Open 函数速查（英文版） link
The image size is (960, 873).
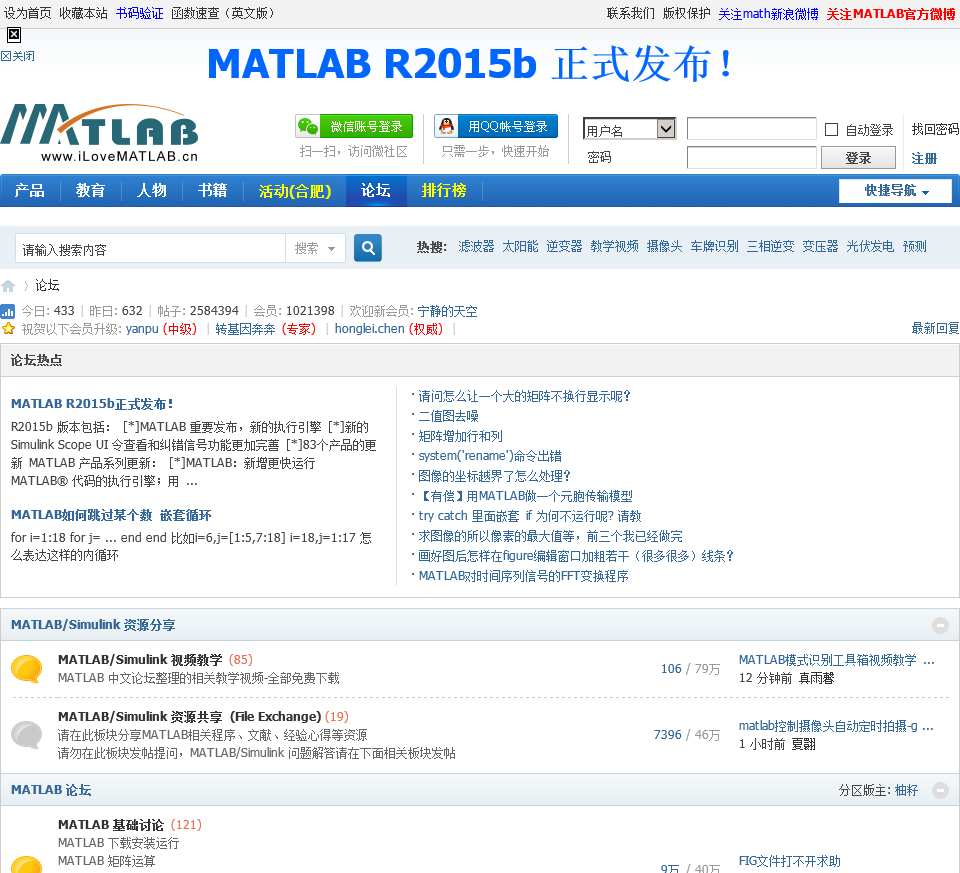[x=225, y=13]
